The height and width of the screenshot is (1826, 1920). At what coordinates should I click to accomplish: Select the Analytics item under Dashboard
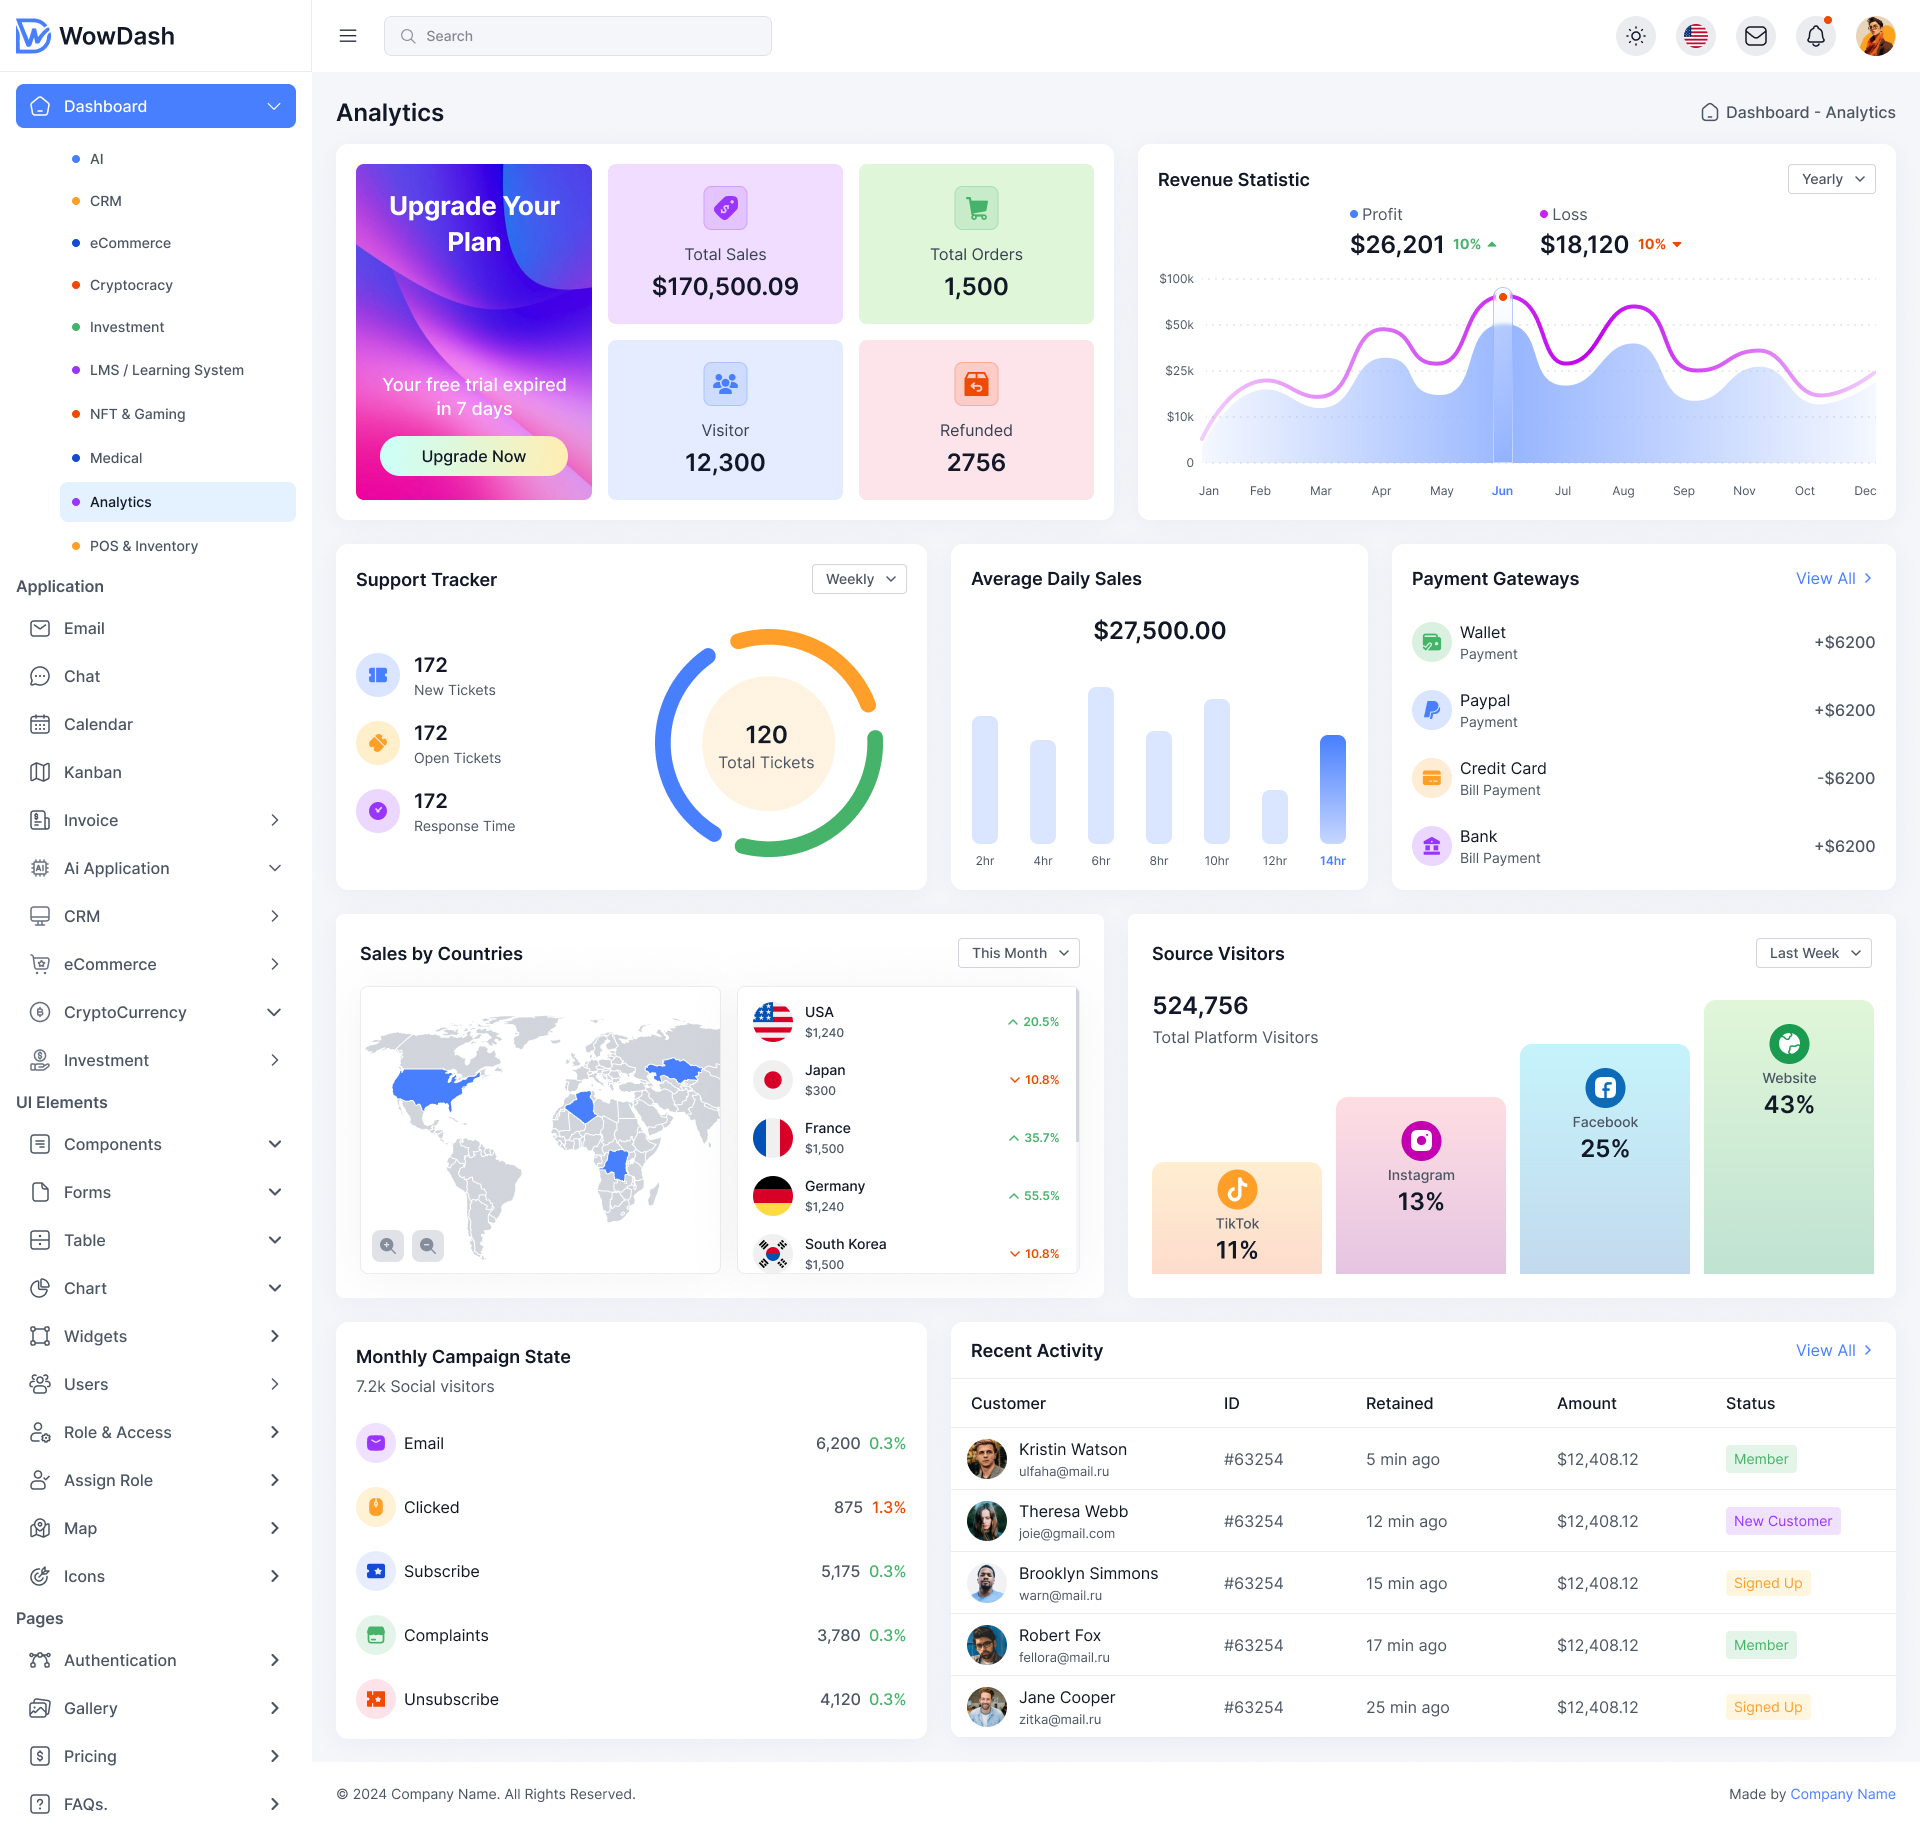pos(120,501)
